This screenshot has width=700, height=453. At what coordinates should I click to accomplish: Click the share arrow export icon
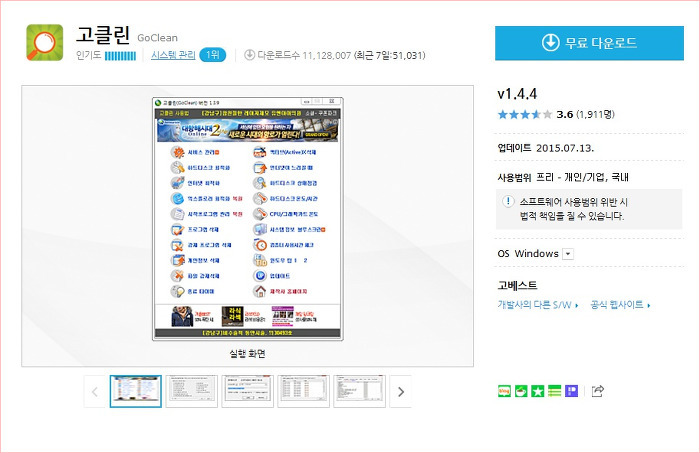597,391
